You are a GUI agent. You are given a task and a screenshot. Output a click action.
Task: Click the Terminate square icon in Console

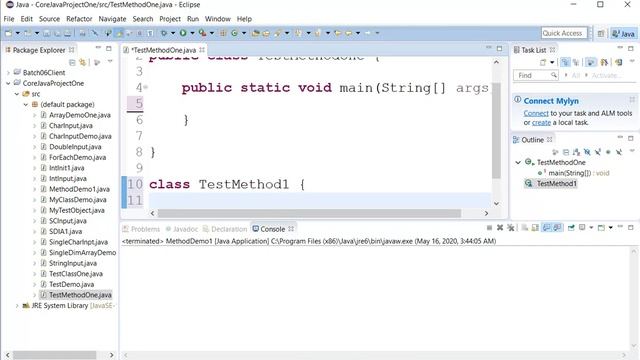[489, 228]
